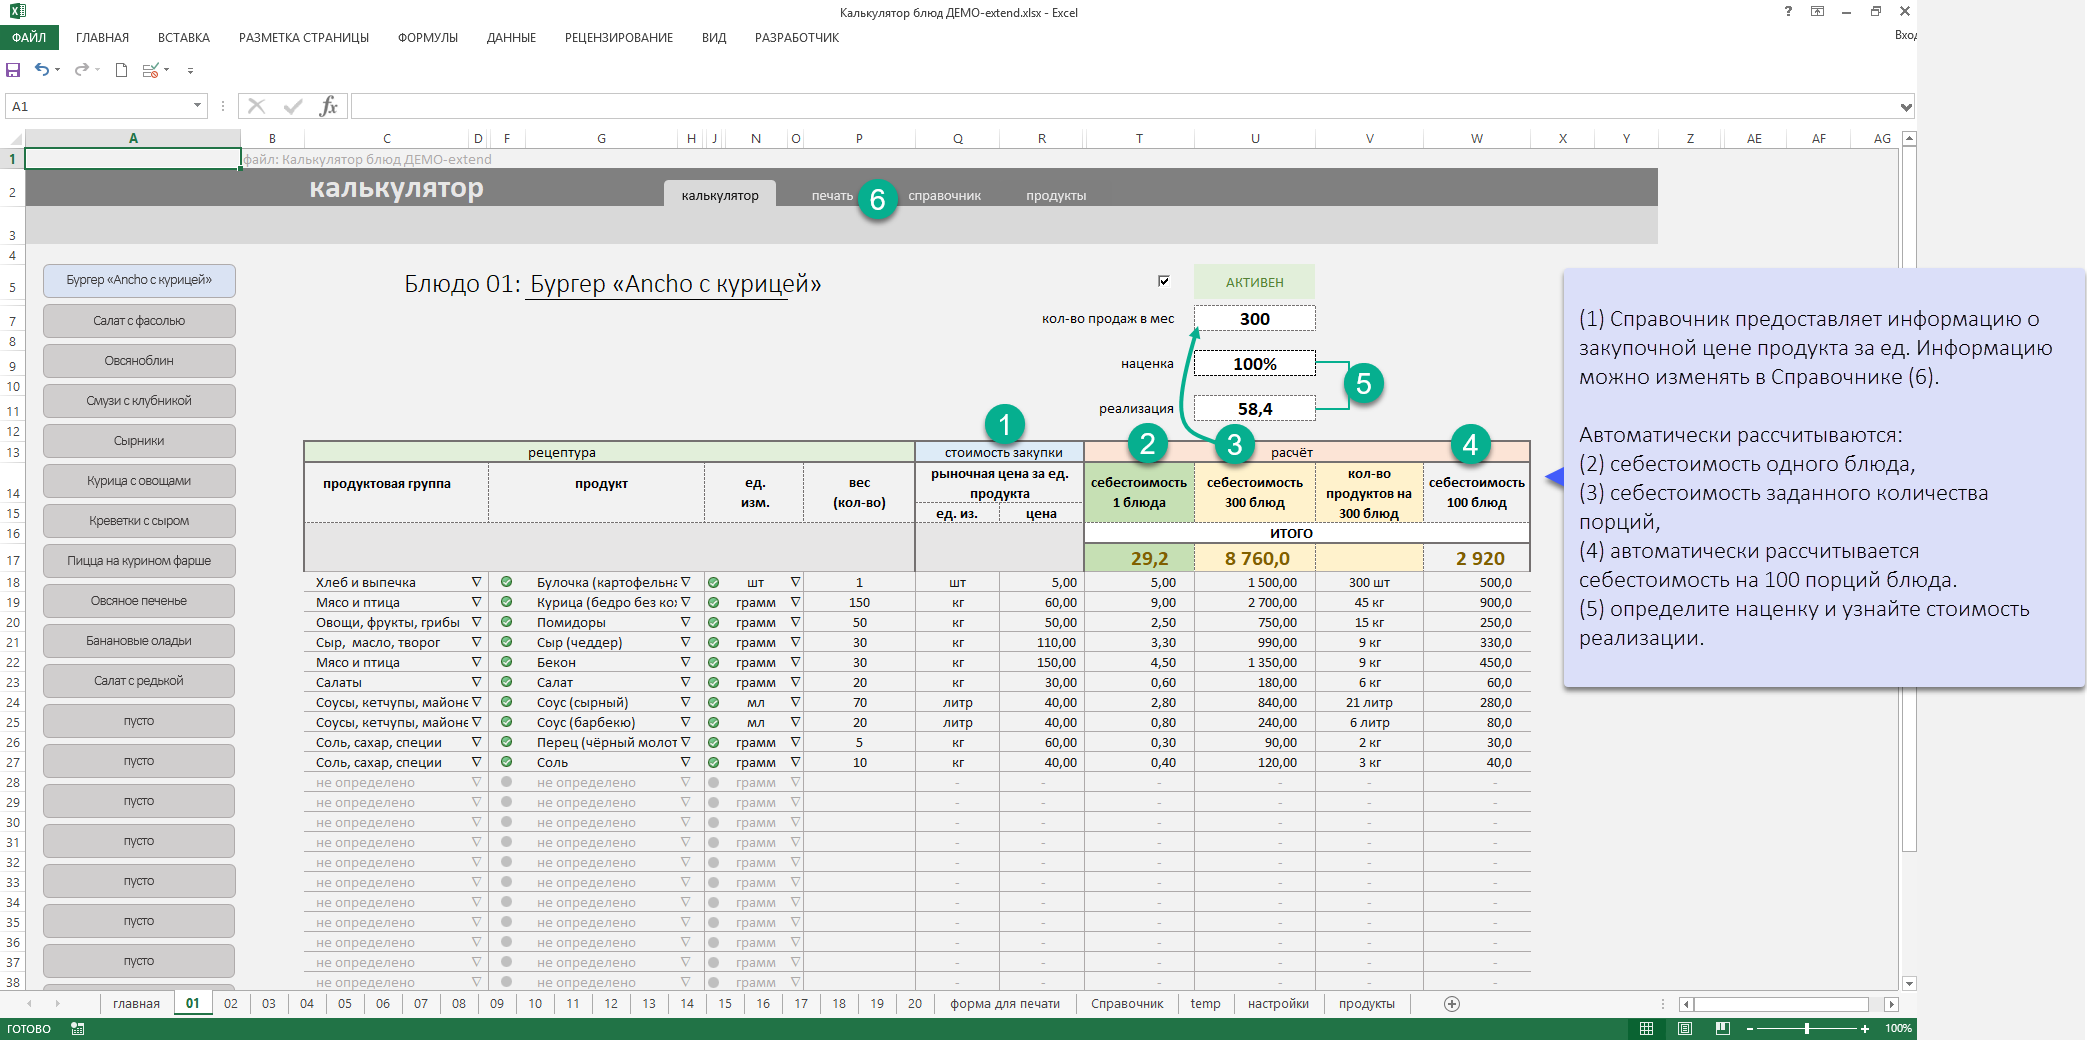This screenshot has height=1040, width=2087.
Task: Select row header 17
Action: click(13, 560)
